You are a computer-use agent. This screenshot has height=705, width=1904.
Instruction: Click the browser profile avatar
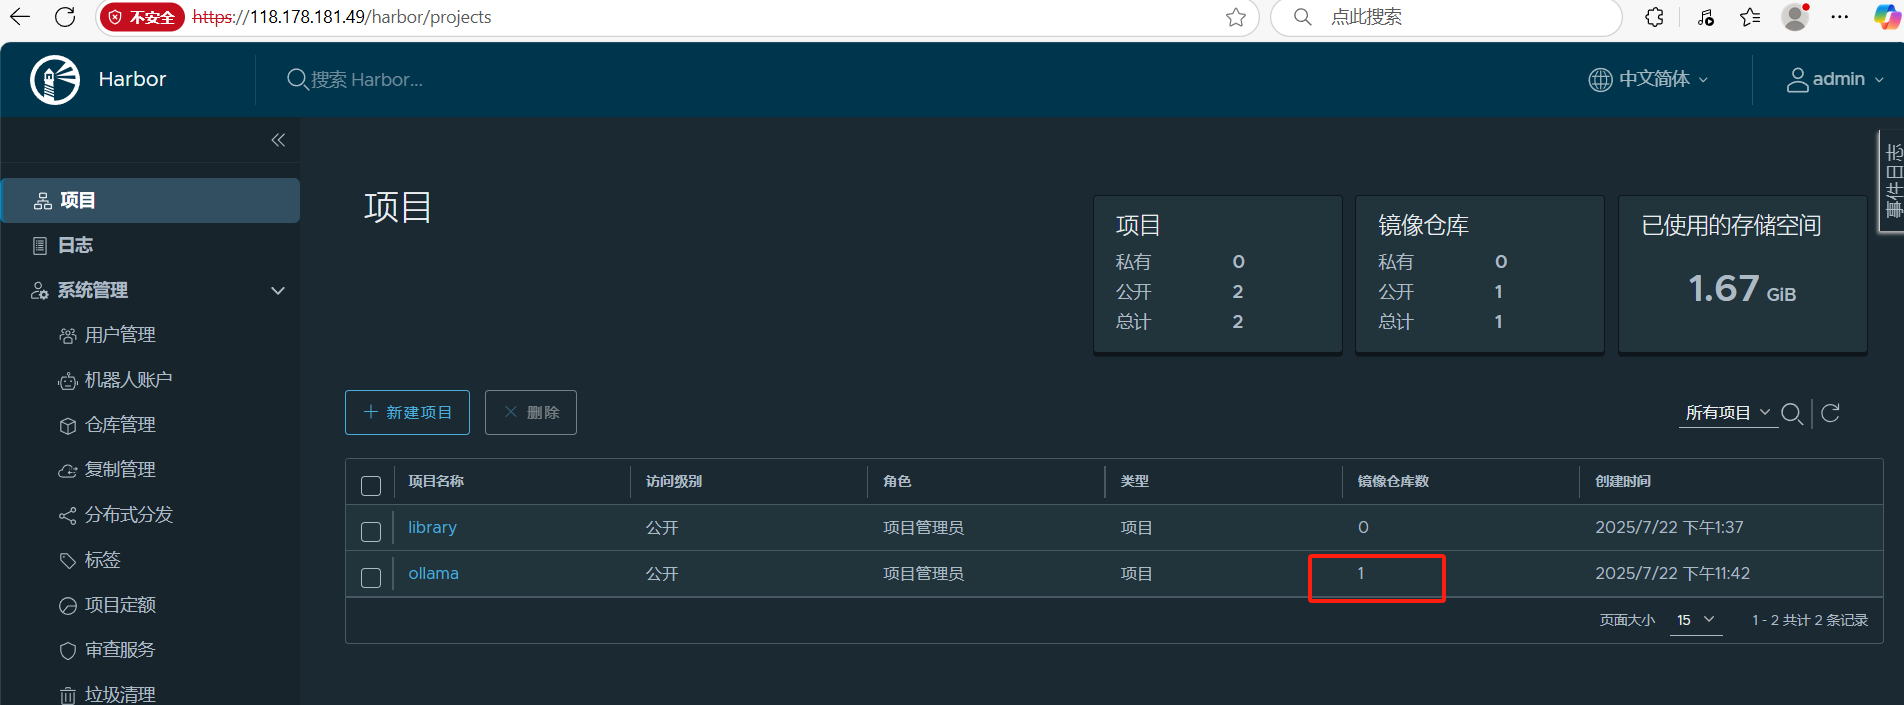(x=1796, y=17)
